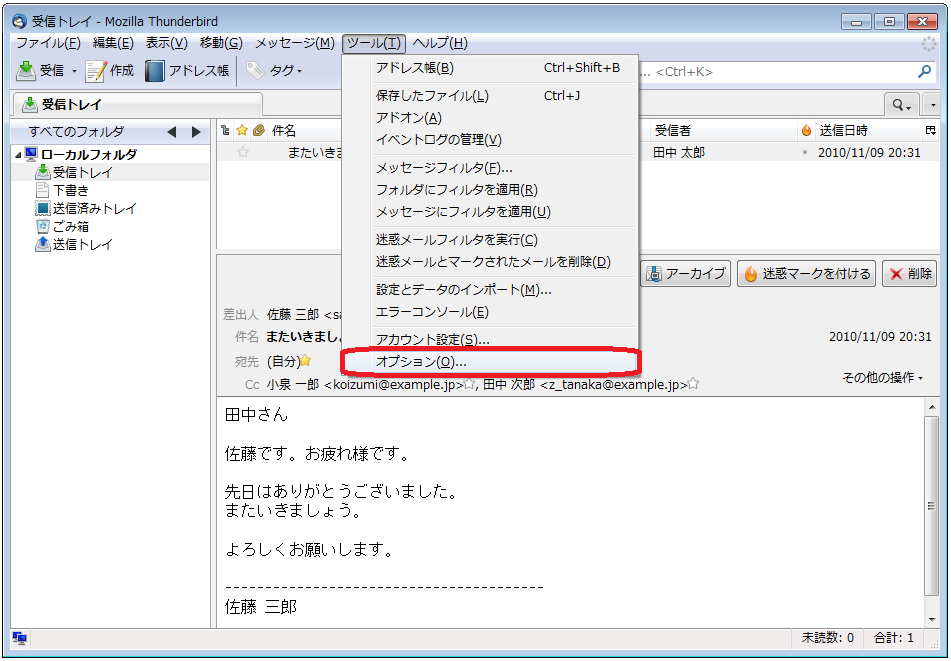Open the ファイル(F) menu
Screen dimensions: 951x661
(x=49, y=43)
